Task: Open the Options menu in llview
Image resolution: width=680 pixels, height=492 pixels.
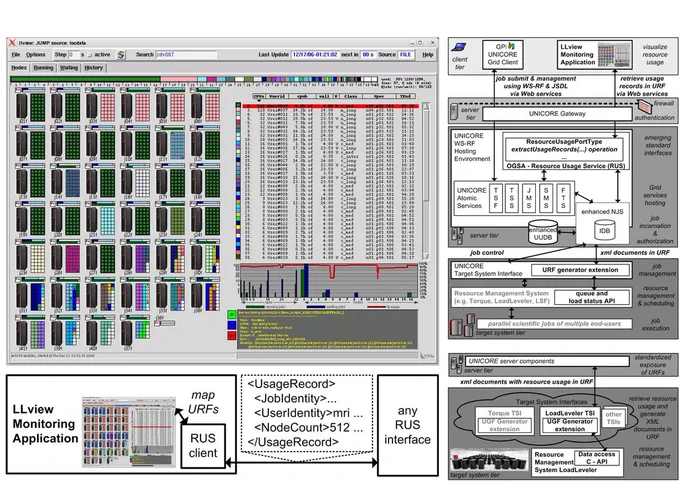Action: [x=36, y=55]
